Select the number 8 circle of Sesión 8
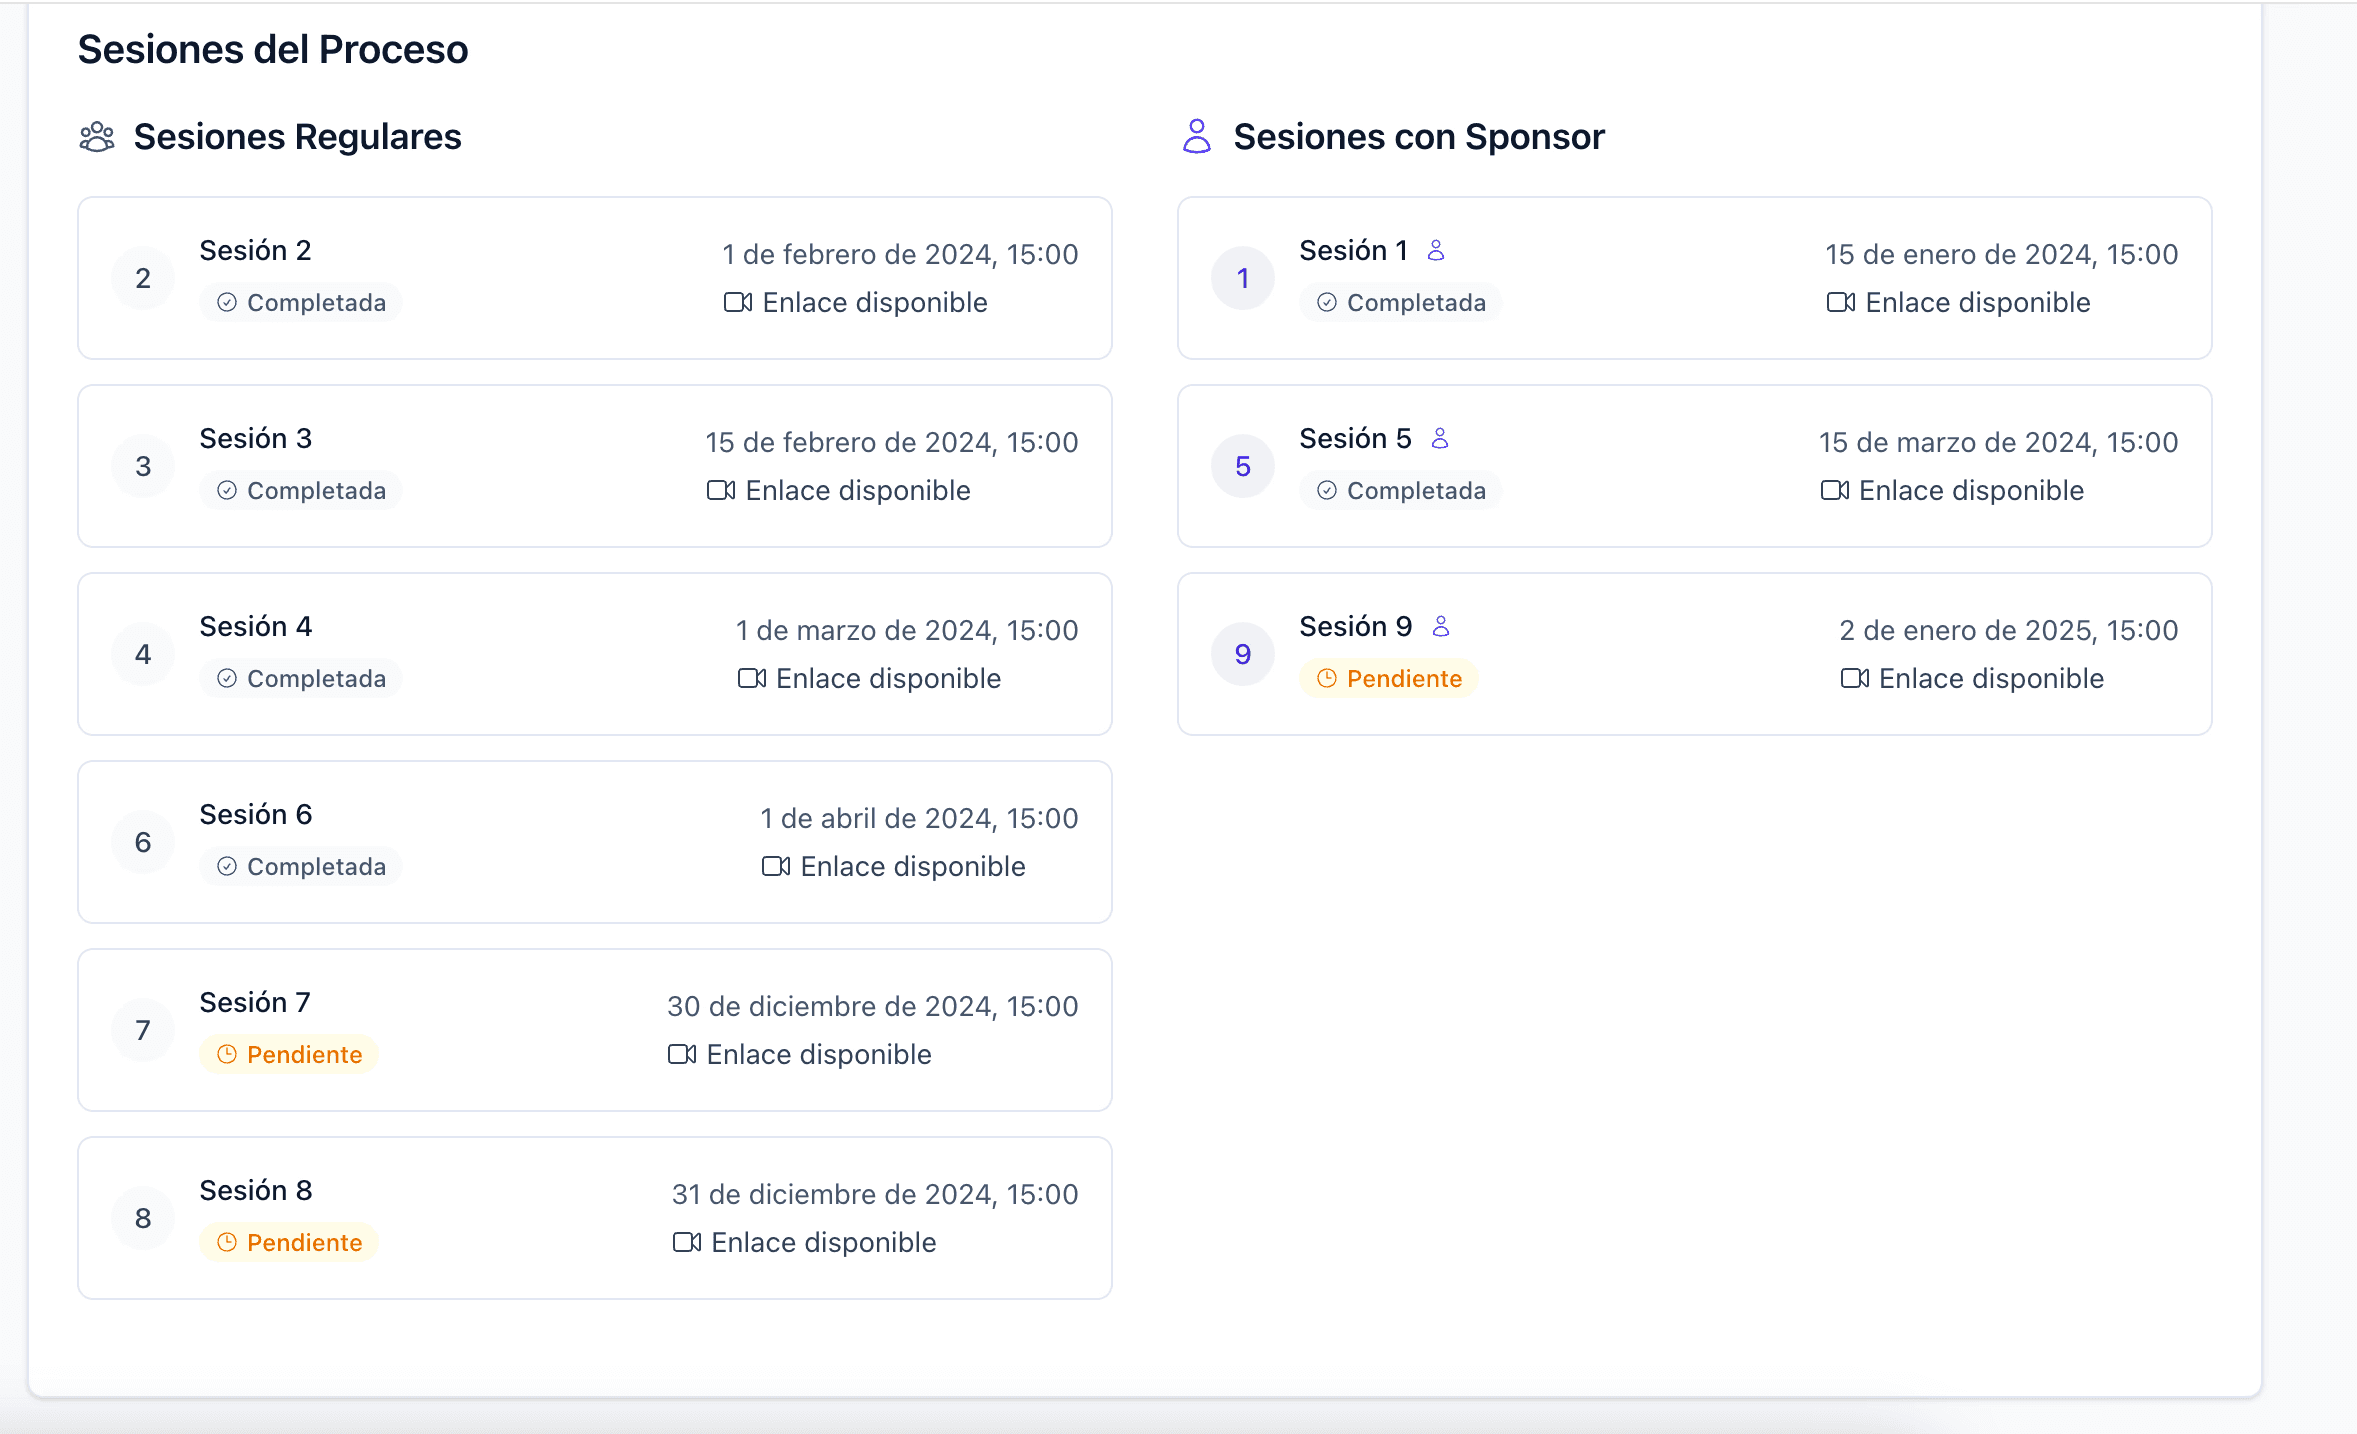Viewport: 2357px width, 1434px height. 143,1219
